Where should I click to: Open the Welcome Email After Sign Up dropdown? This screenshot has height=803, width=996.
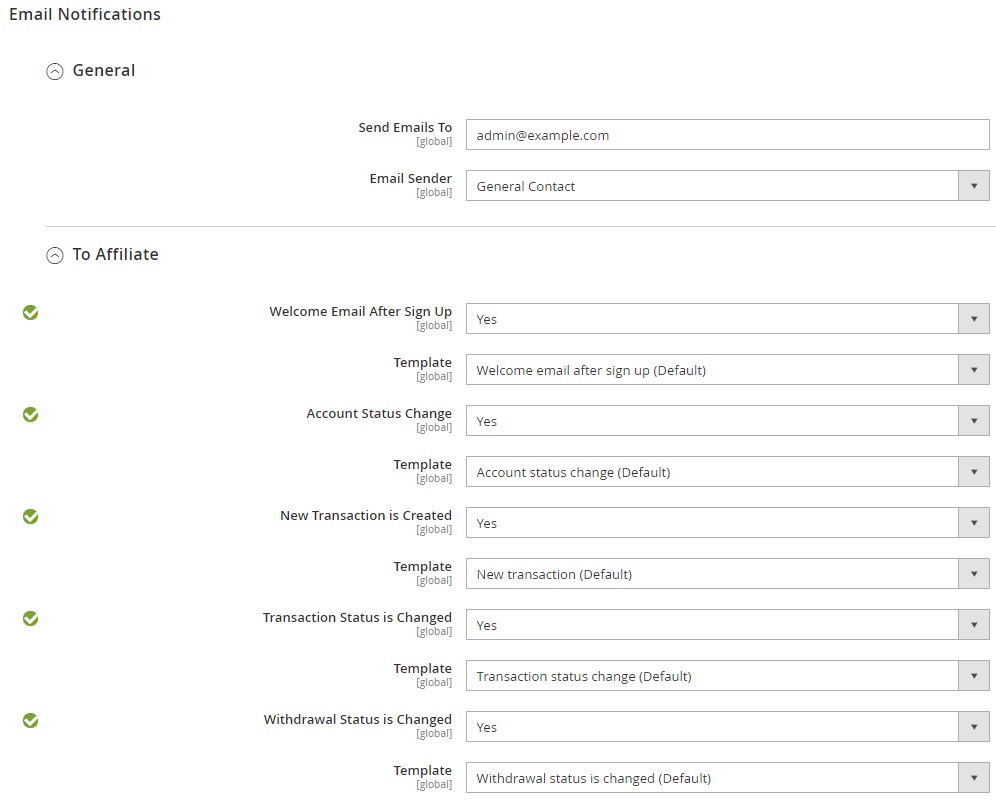point(727,319)
